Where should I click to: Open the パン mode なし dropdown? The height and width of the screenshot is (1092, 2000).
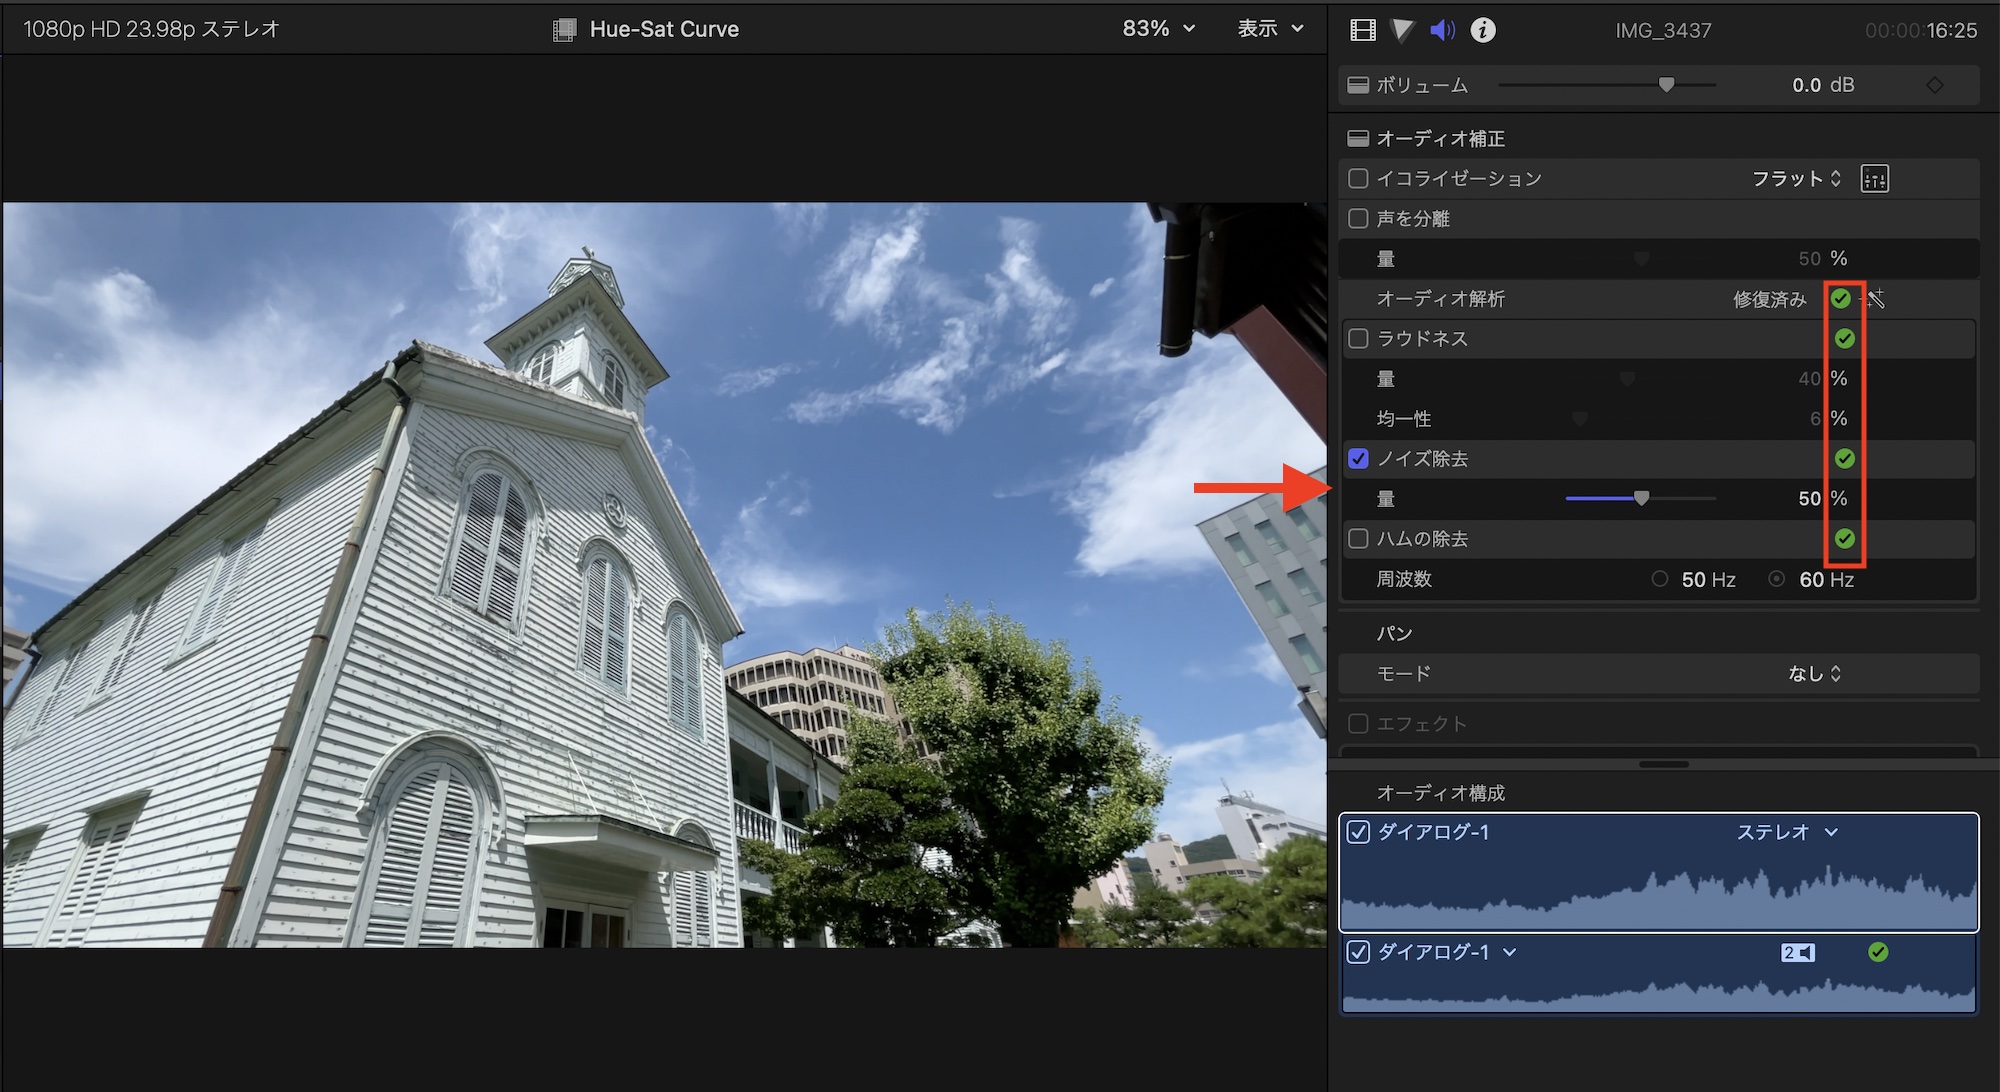pos(1814,674)
